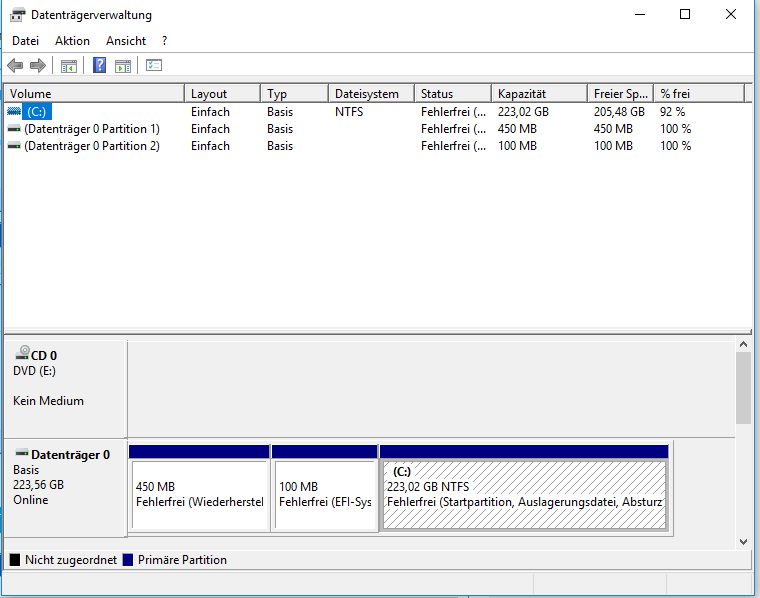Click the drive icon beside (C:)
760x598 pixels.
coord(14,111)
